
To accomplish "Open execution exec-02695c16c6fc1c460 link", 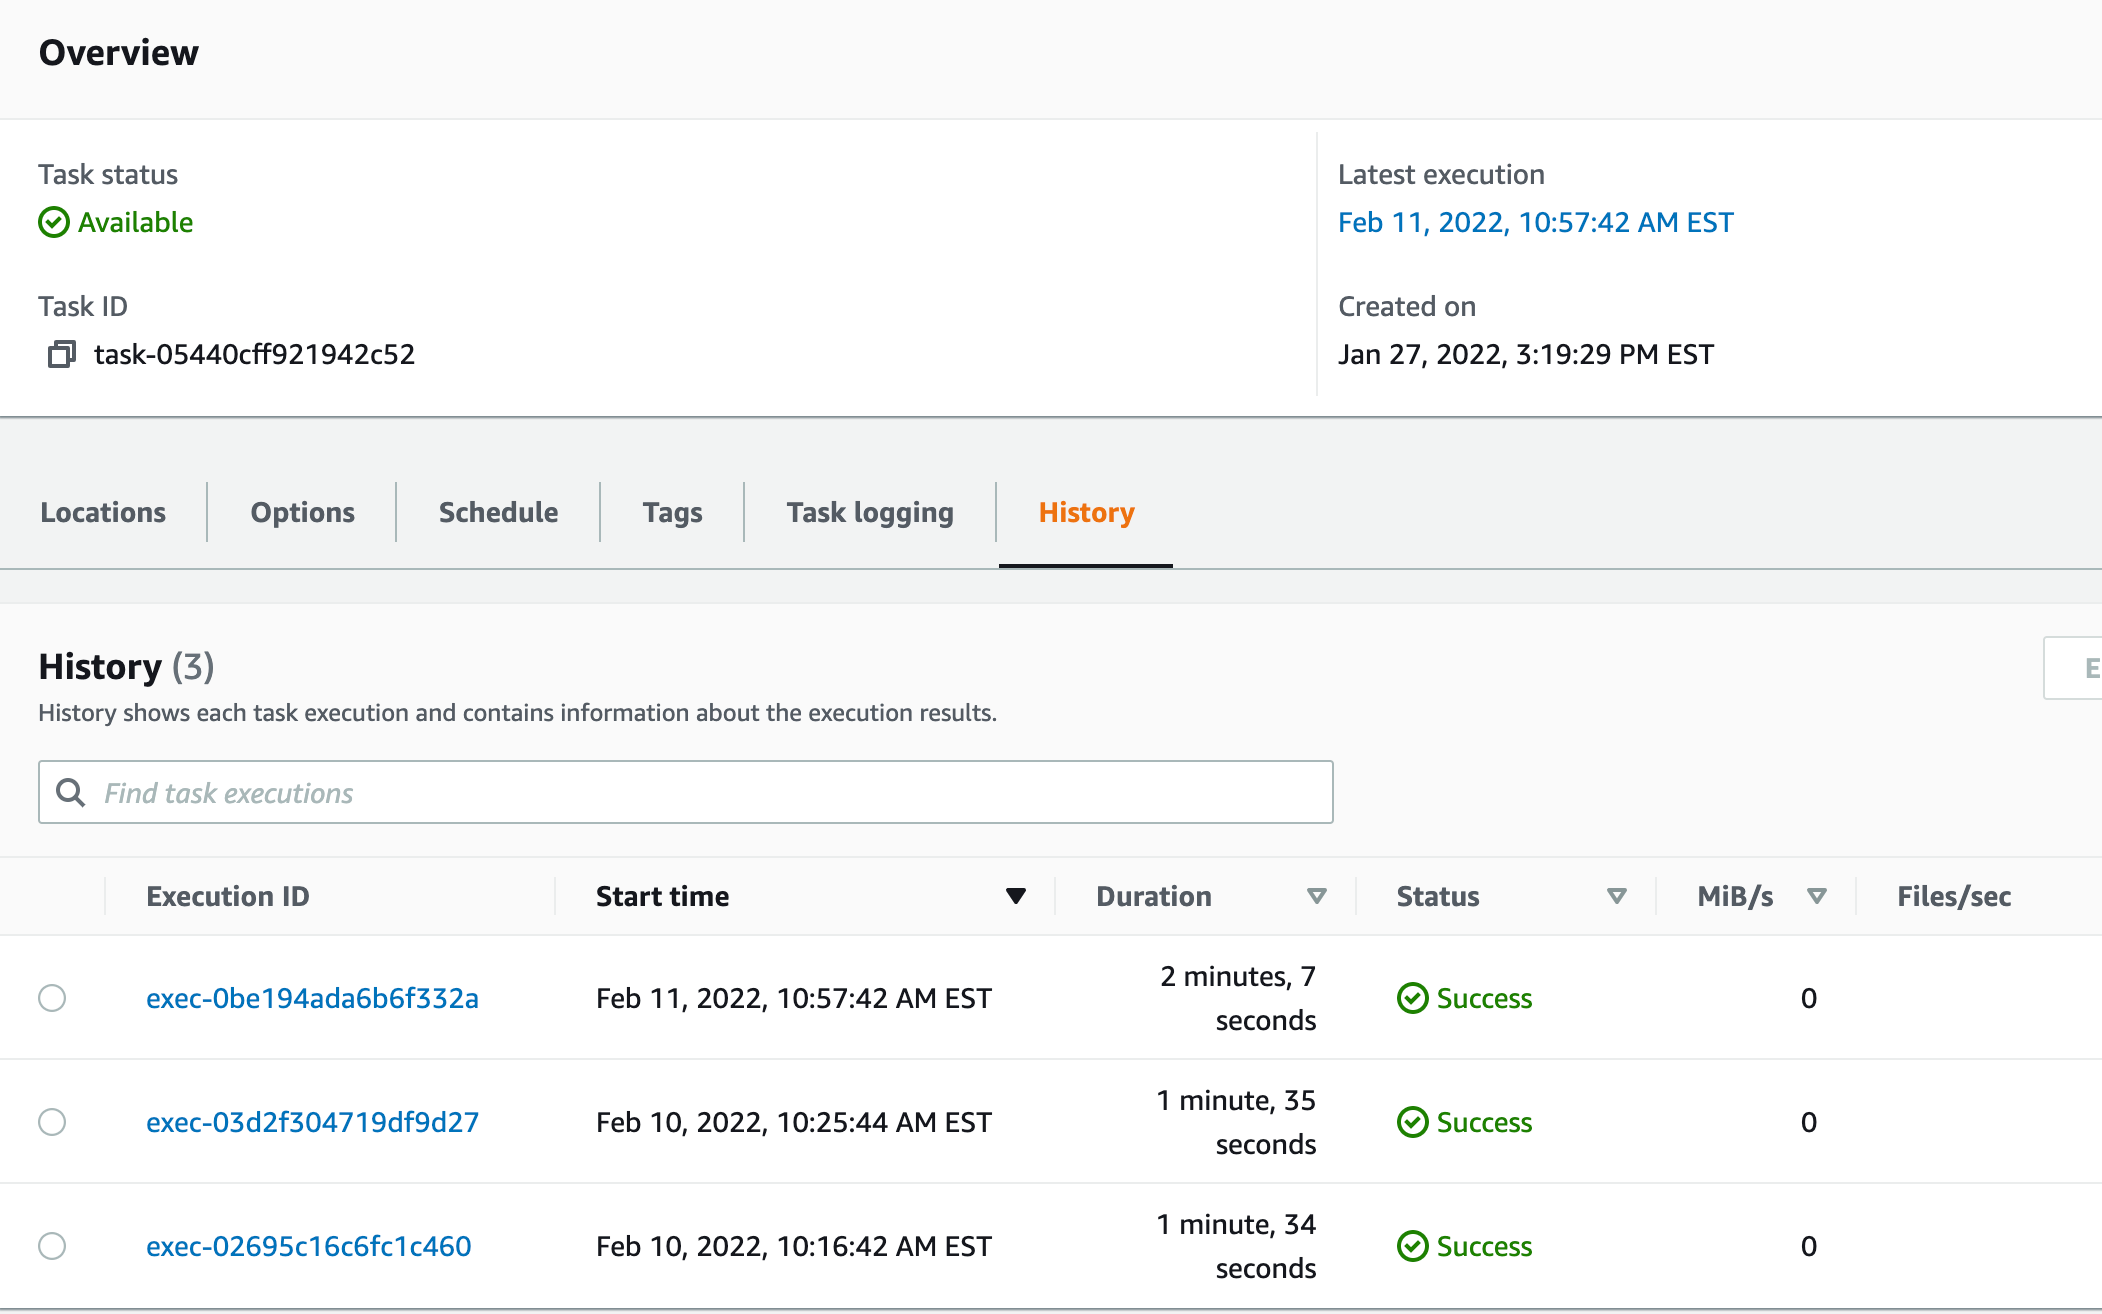I will [x=308, y=1246].
